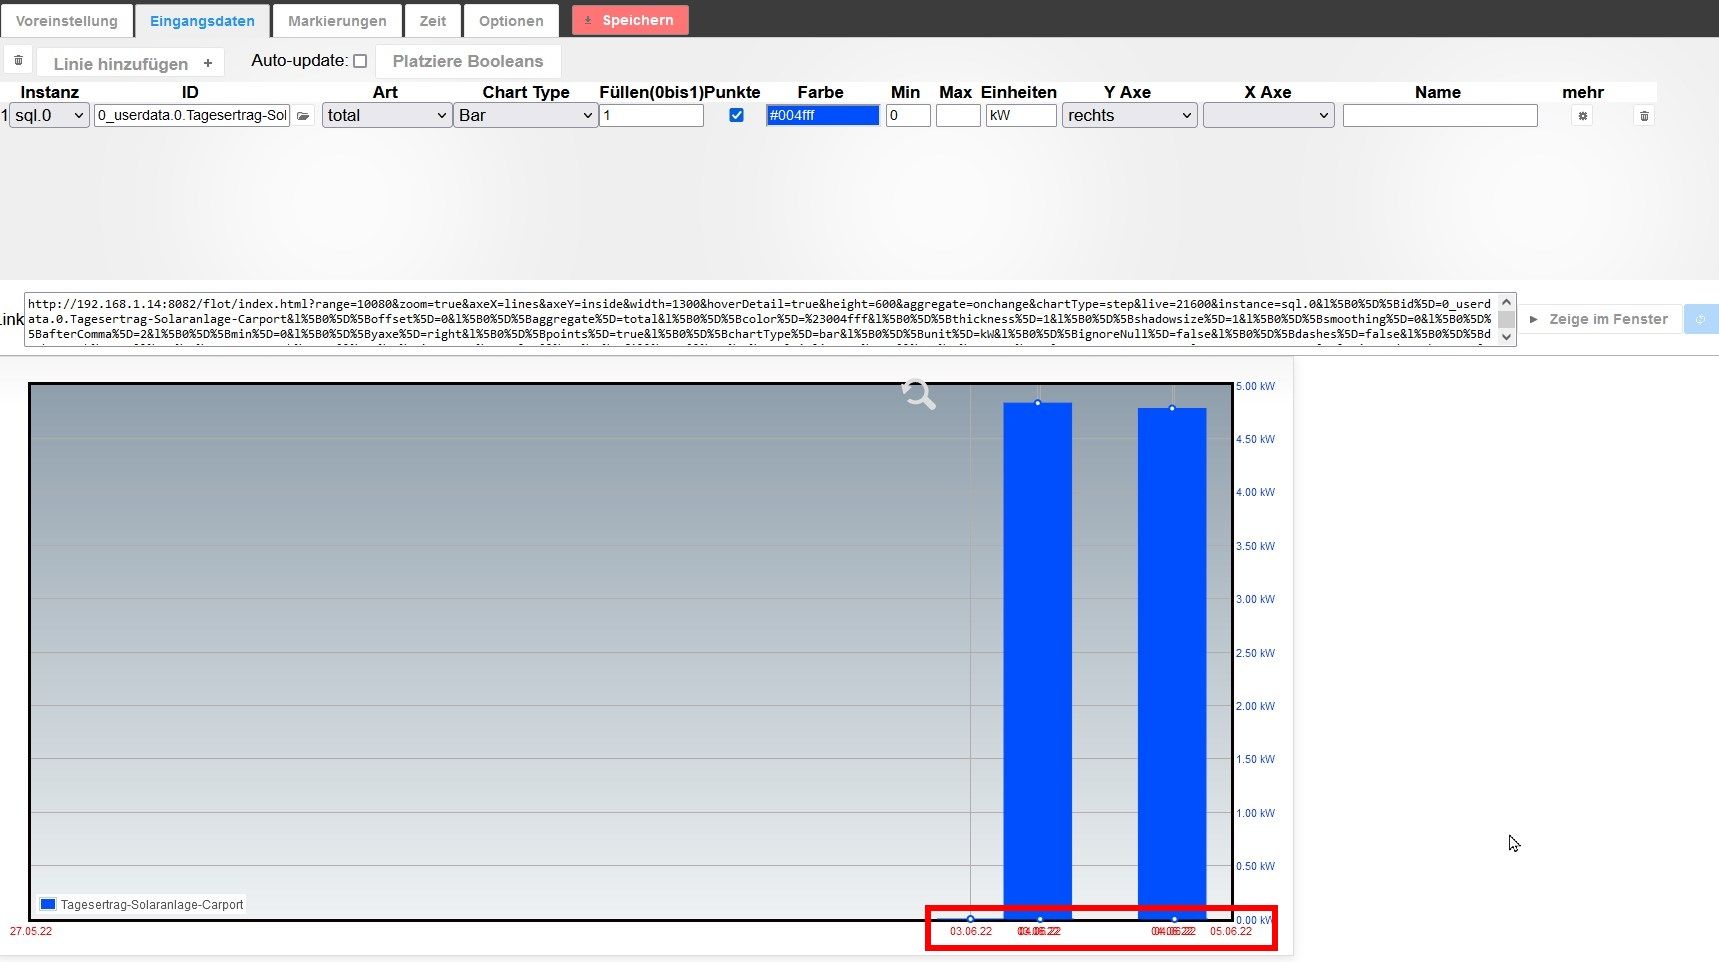This screenshot has height=962, width=1719.
Task: Click Linie hinzufügen to add a line
Action: 131,63
